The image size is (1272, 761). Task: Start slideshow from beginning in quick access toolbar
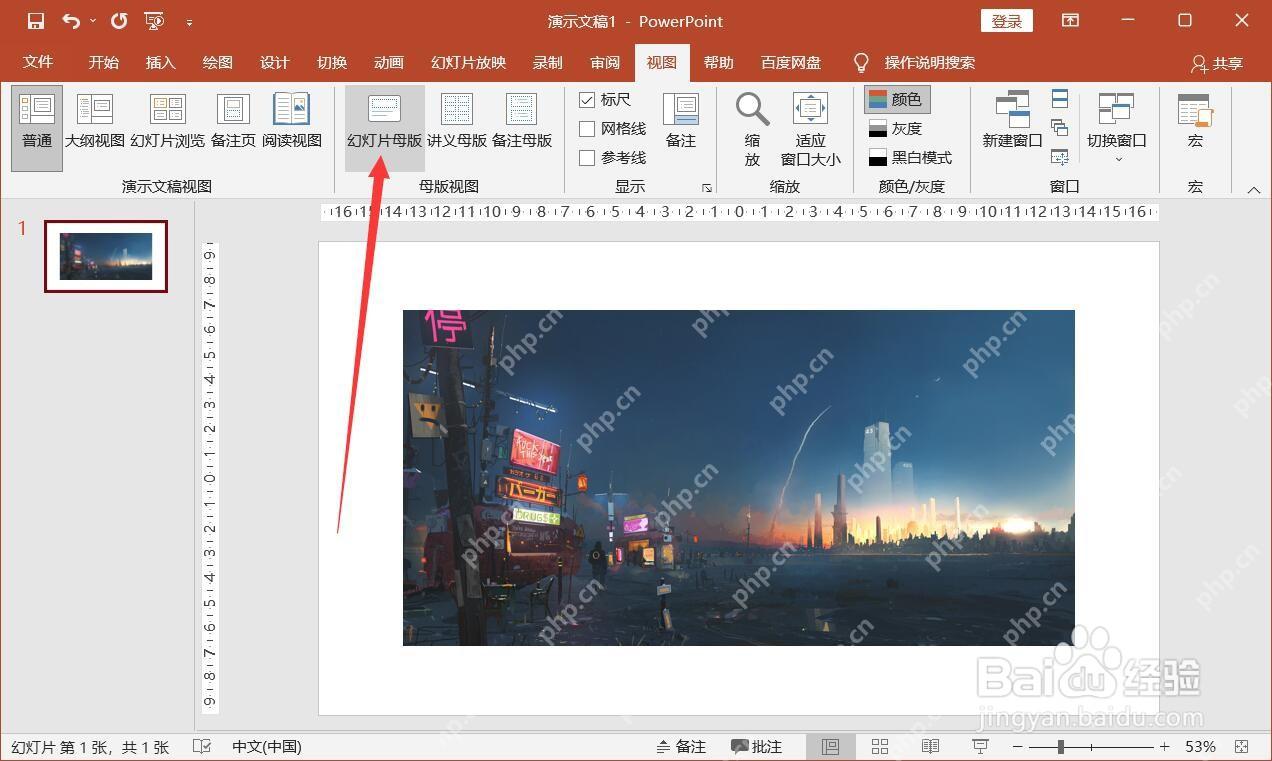pyautogui.click(x=155, y=20)
